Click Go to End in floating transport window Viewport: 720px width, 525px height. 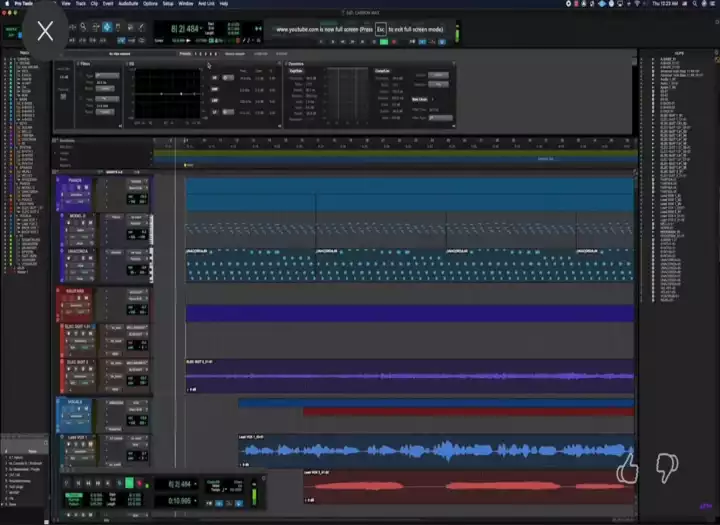click(108, 483)
